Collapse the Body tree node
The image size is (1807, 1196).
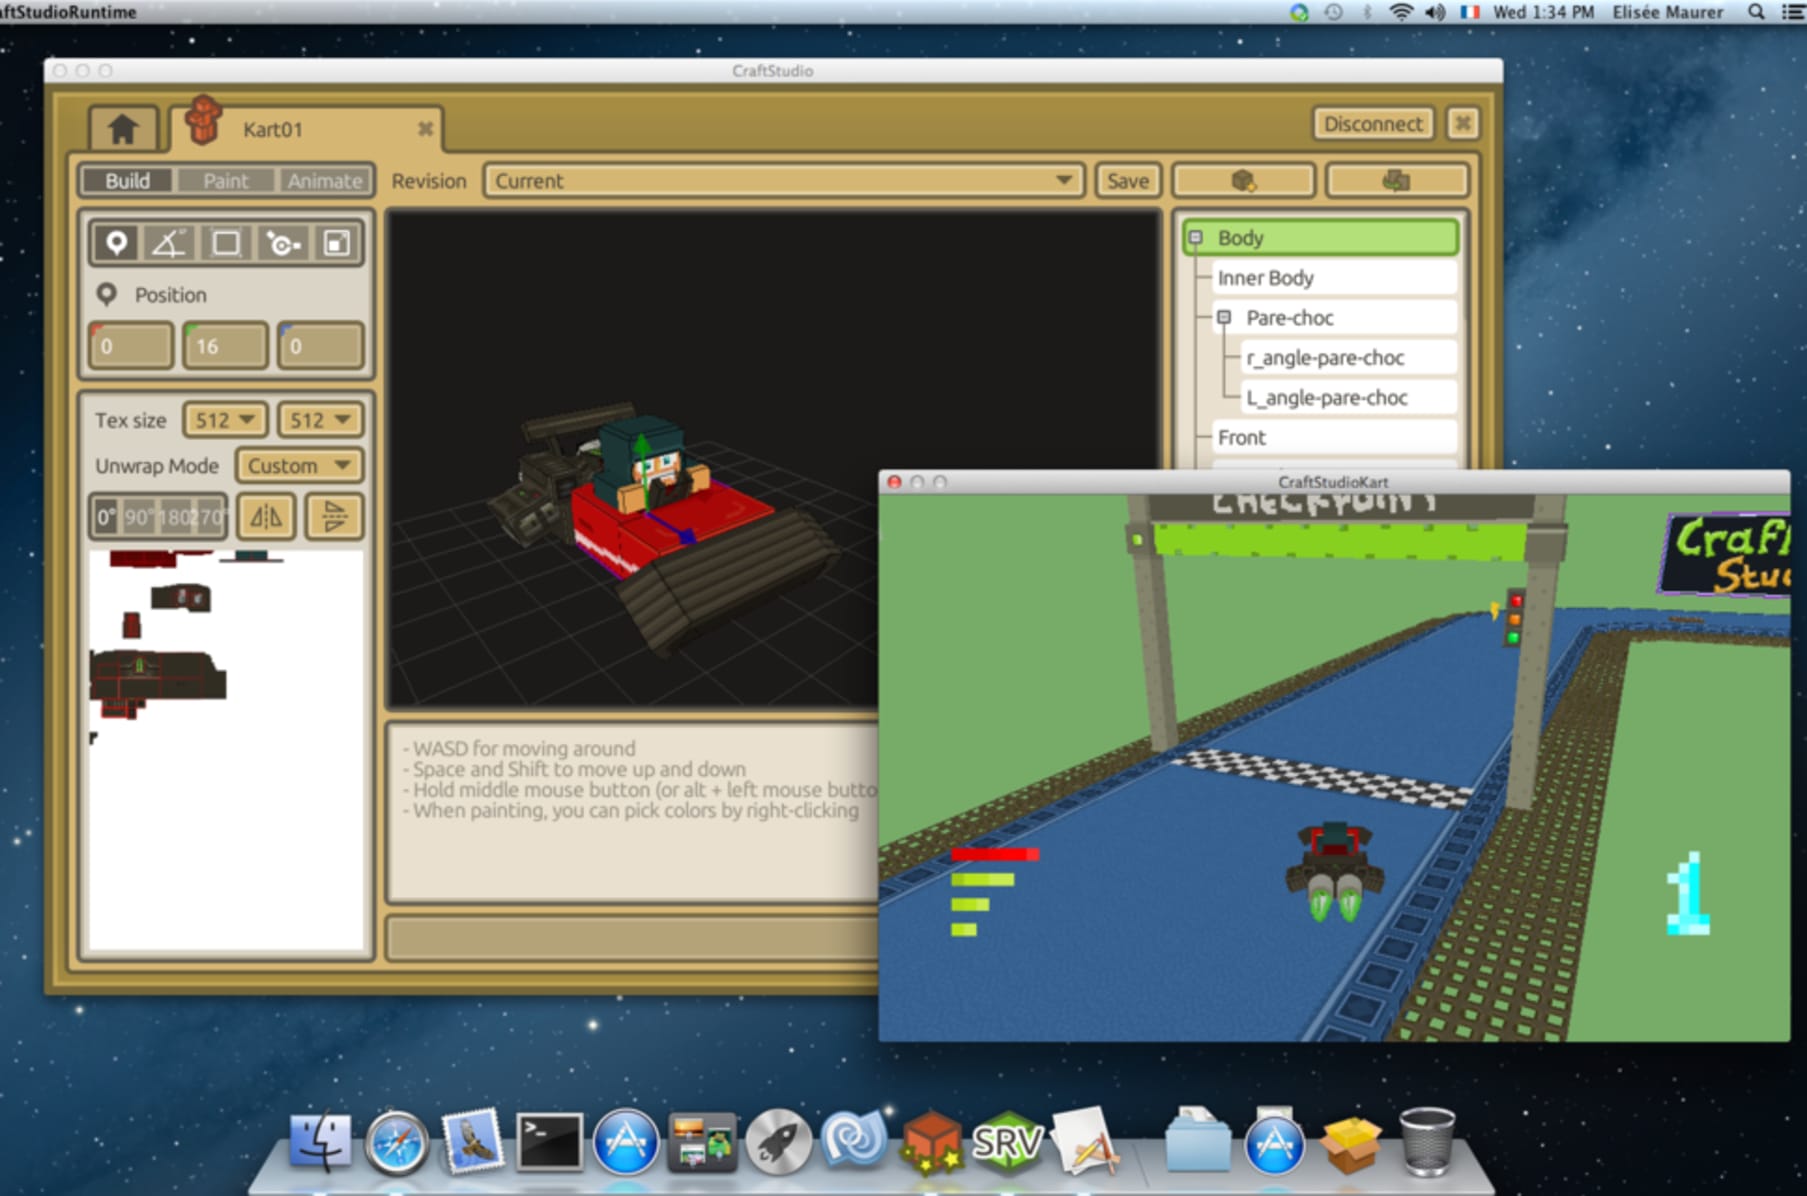(x=1195, y=237)
